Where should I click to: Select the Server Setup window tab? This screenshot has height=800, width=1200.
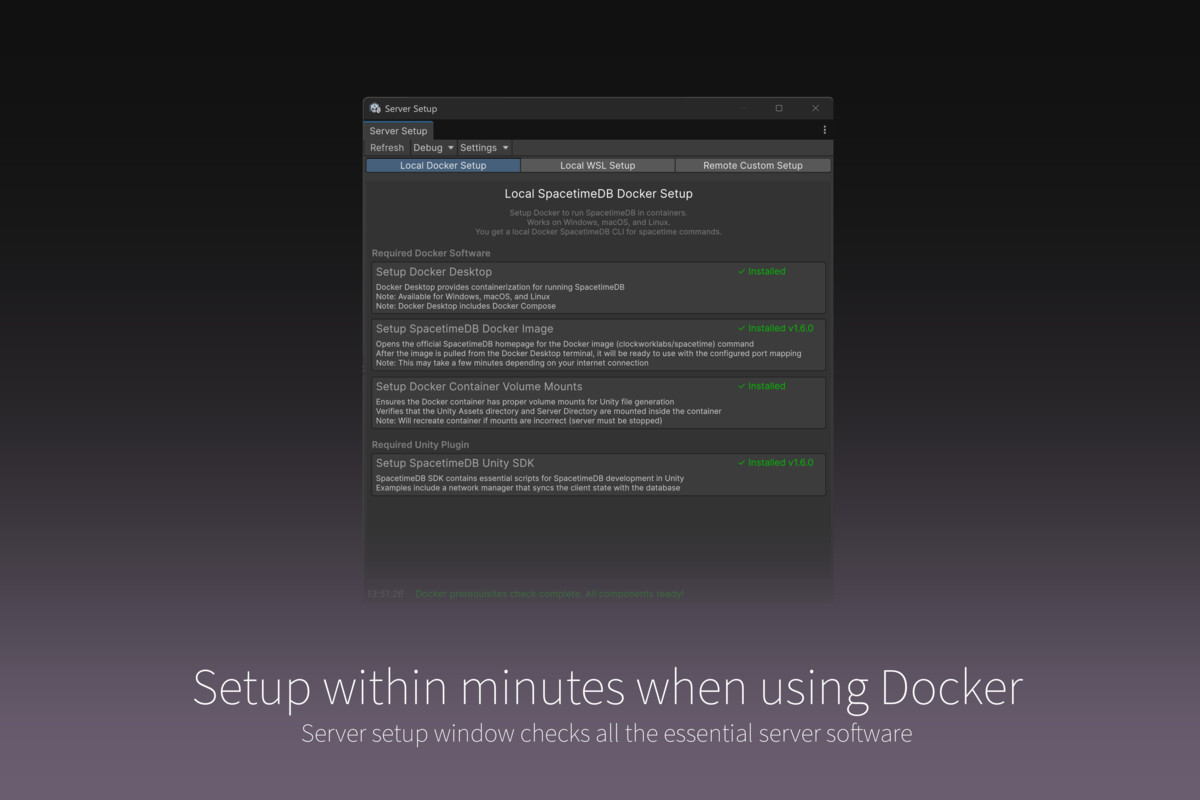pyautogui.click(x=398, y=131)
